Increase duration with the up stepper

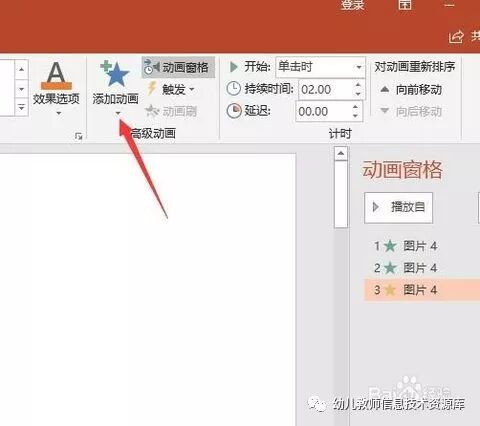coord(358,85)
